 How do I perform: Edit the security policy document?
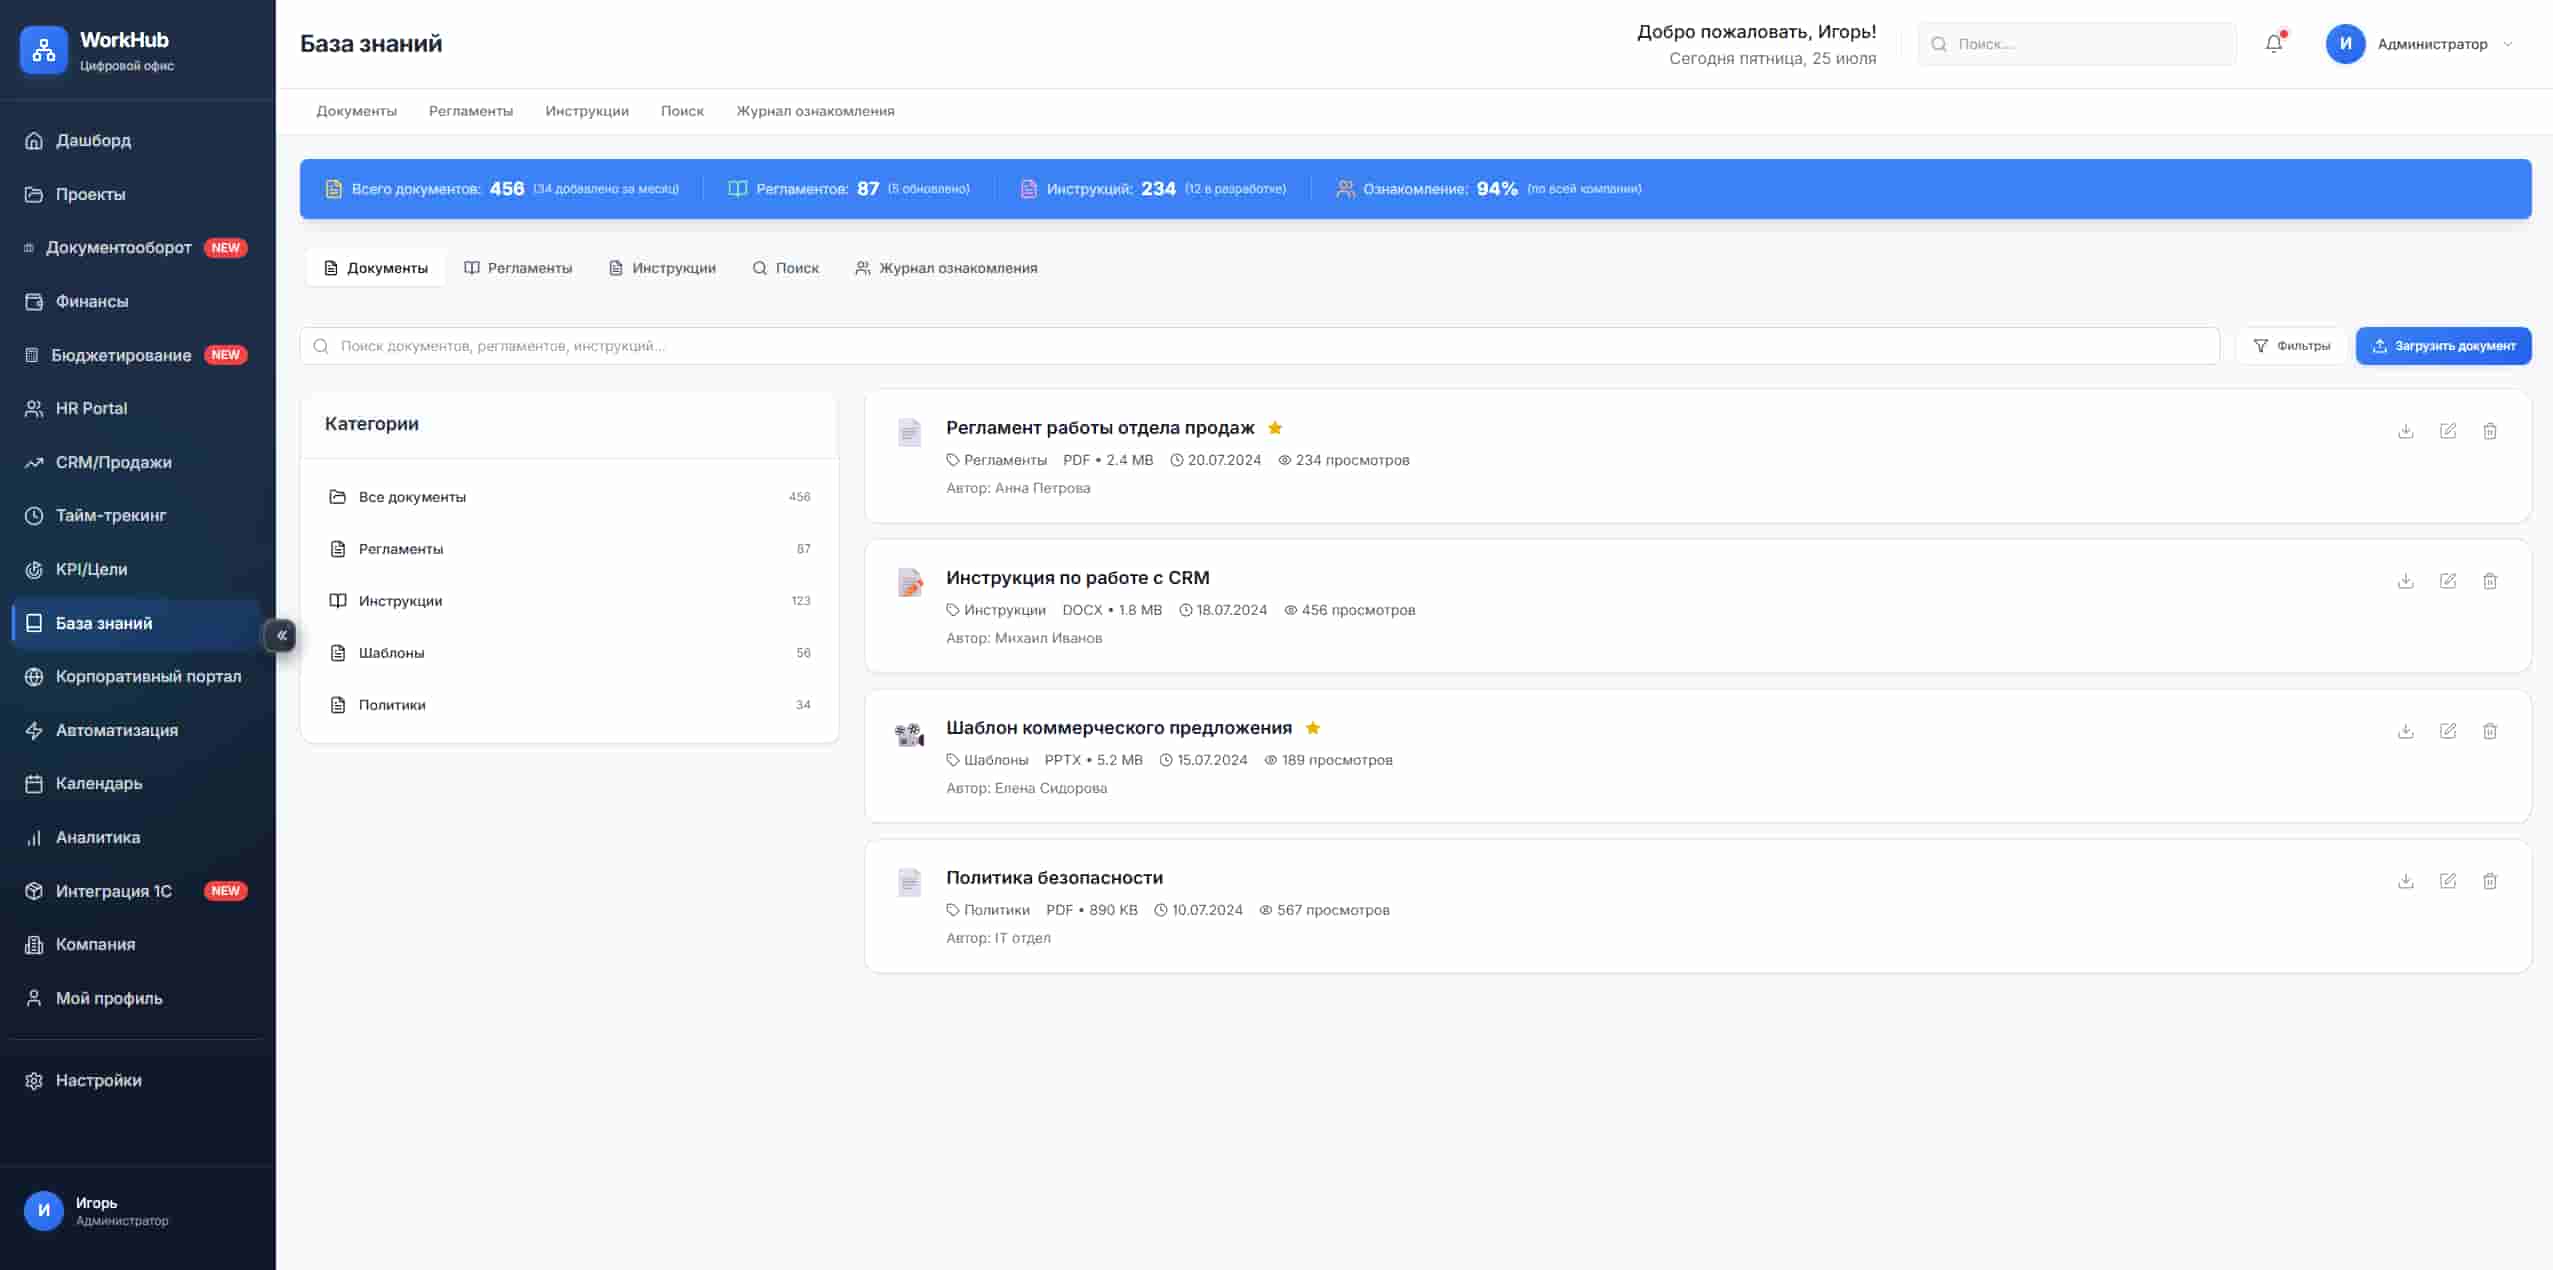[x=2447, y=881]
